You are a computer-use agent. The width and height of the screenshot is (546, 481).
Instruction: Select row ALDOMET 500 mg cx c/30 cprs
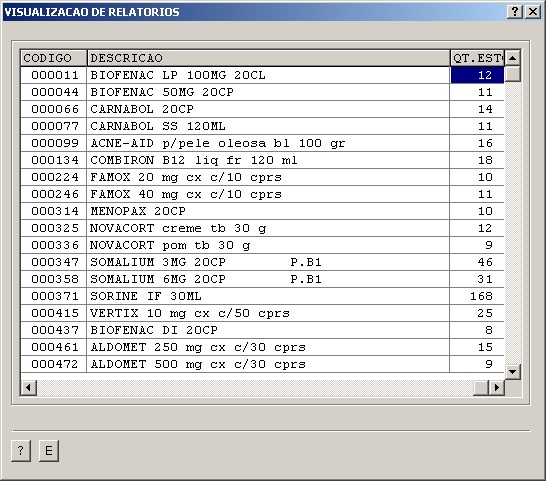pyautogui.click(x=262, y=364)
